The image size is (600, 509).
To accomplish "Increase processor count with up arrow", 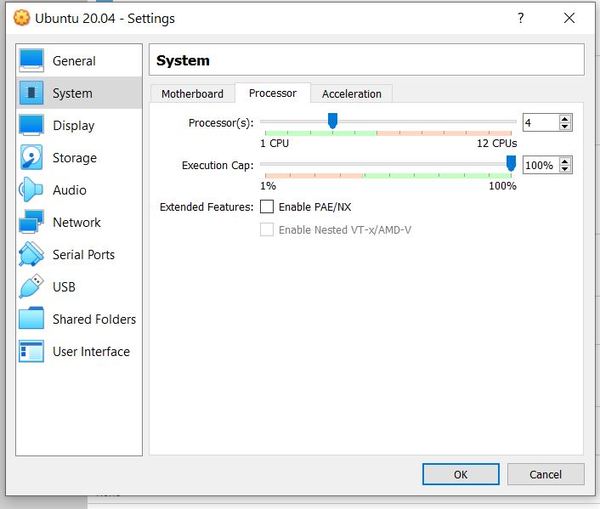I will click(x=565, y=119).
